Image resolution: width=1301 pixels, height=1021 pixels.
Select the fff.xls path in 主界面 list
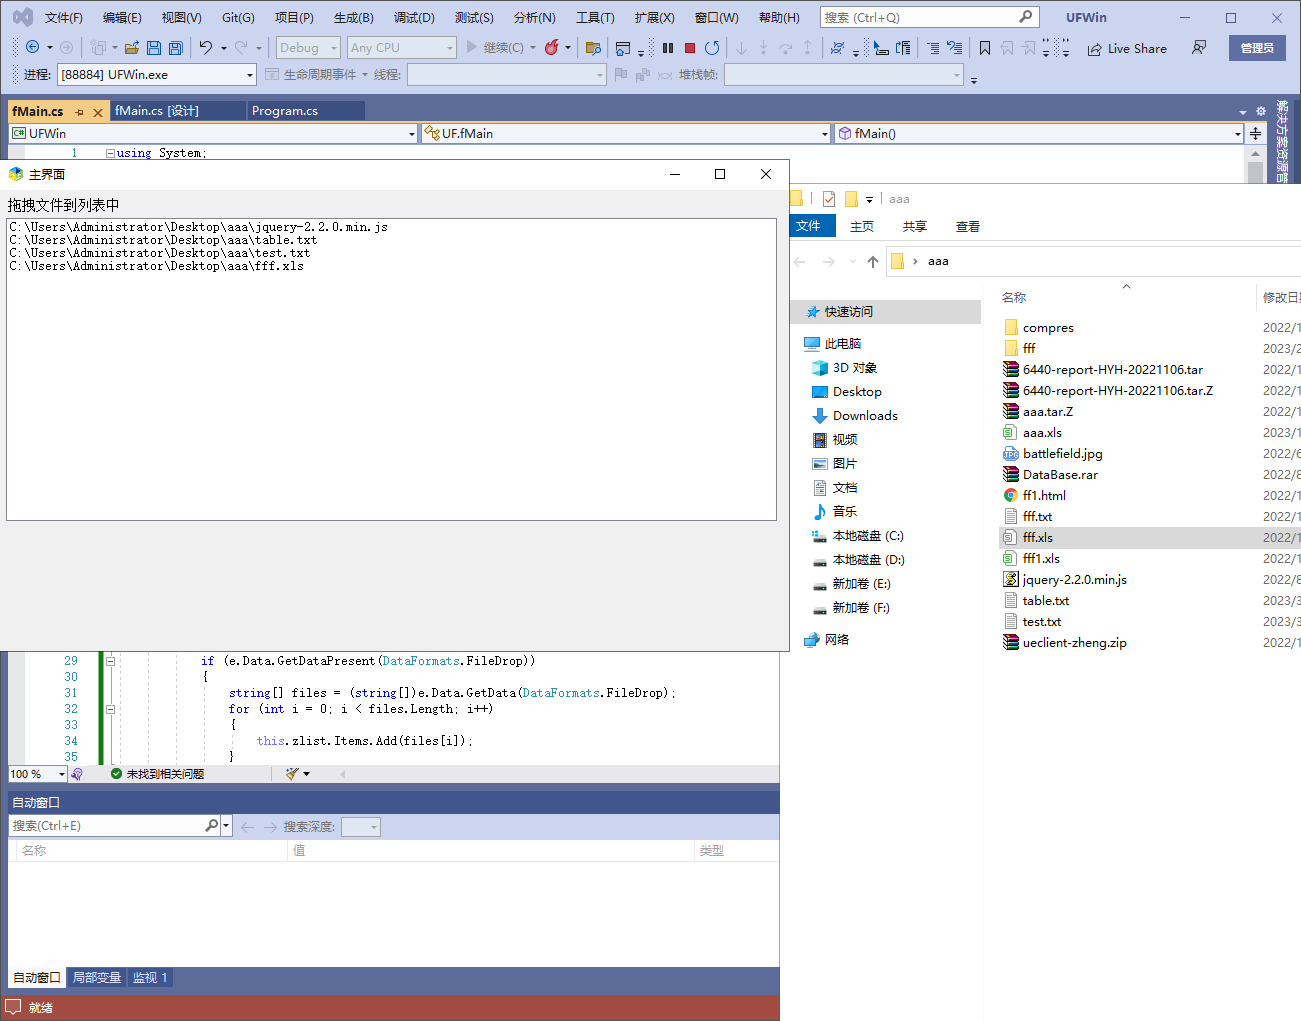click(x=157, y=266)
